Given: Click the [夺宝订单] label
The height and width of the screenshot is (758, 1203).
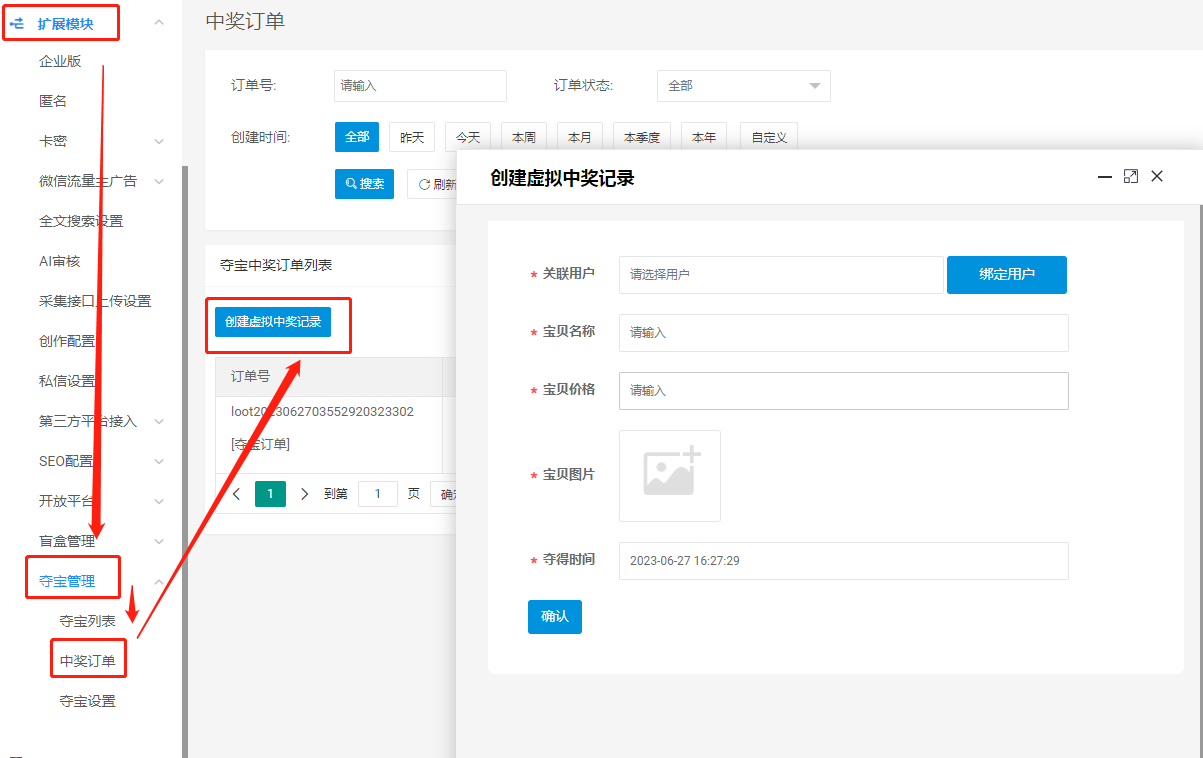Looking at the screenshot, I should [260, 444].
